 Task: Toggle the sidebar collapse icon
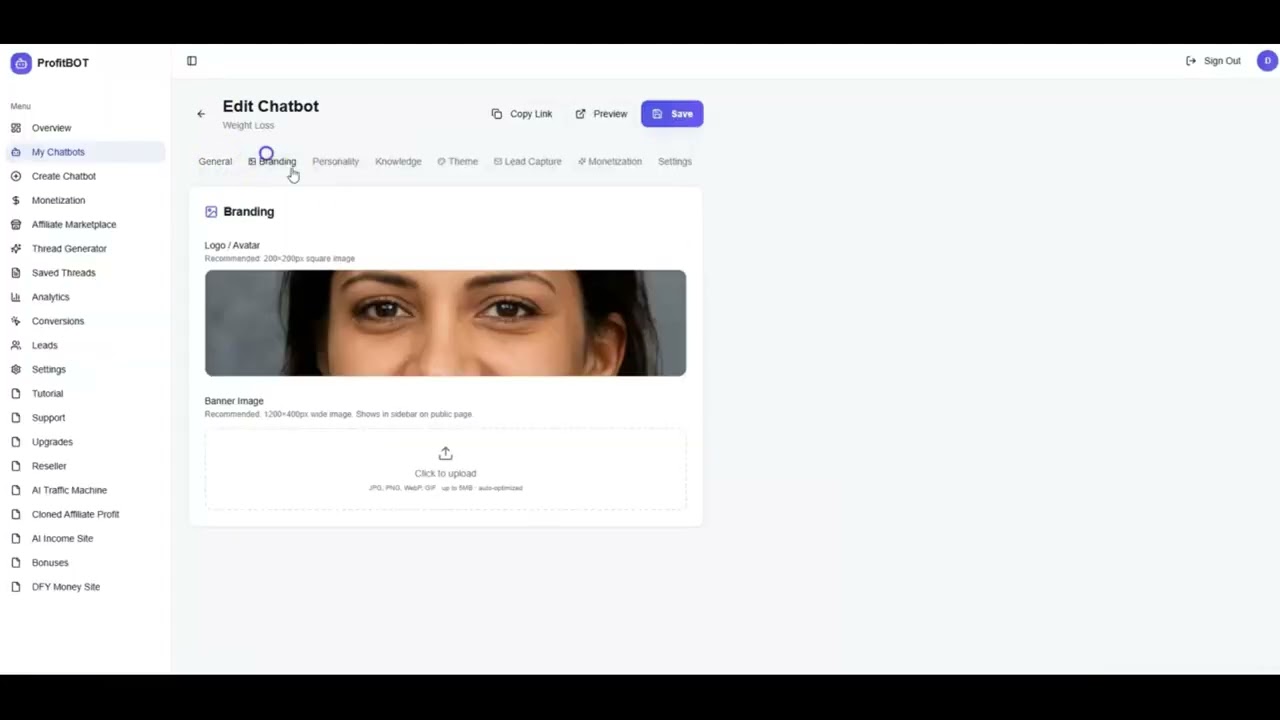pyautogui.click(x=192, y=61)
